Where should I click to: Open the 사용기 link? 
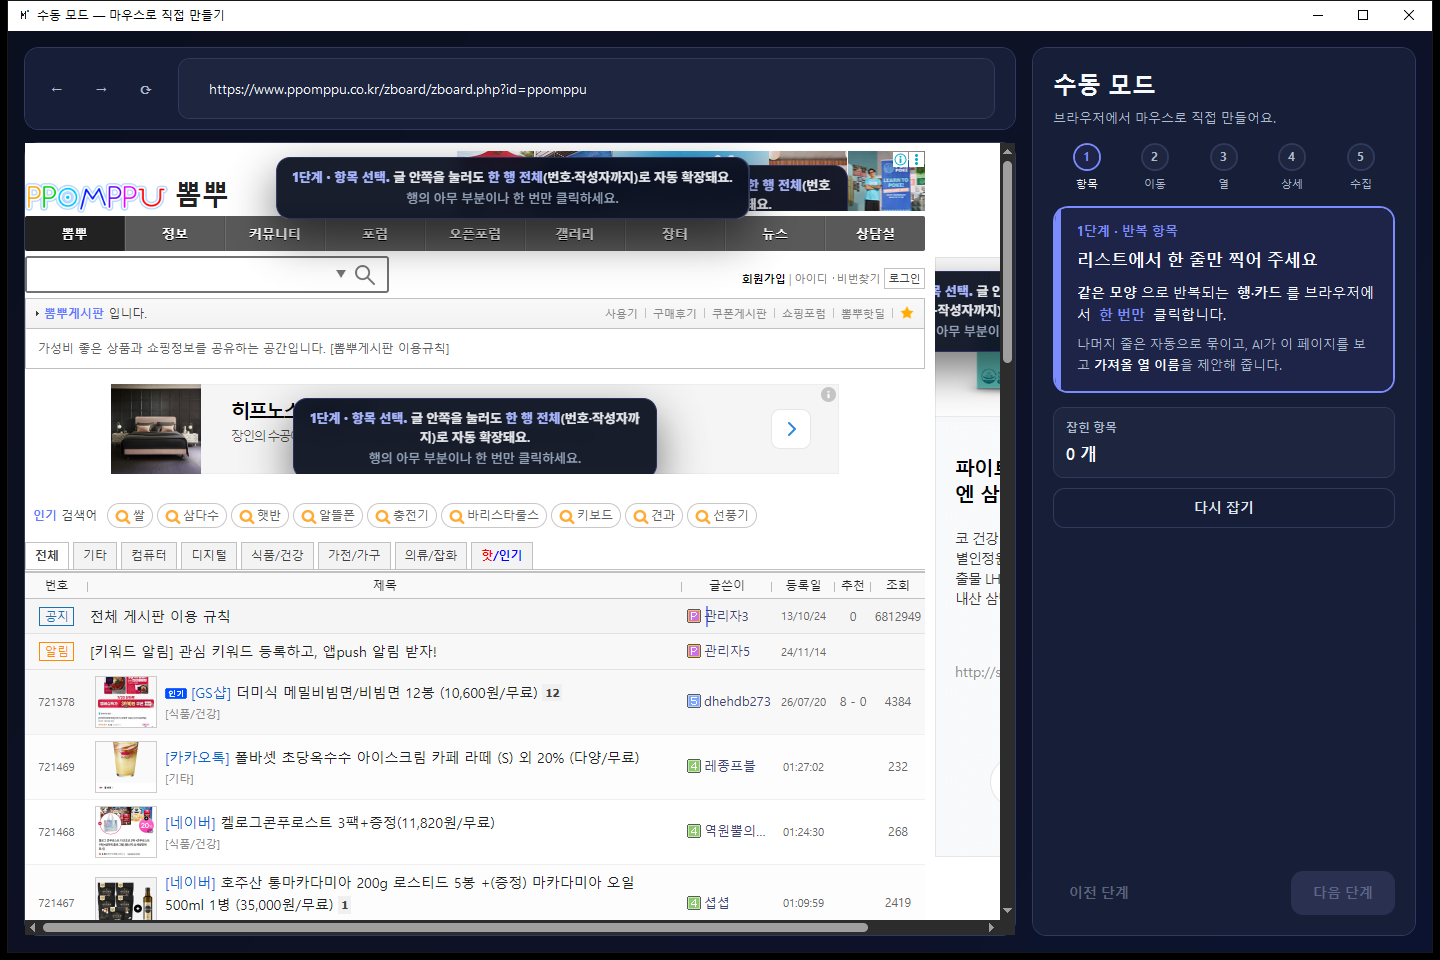coord(621,314)
